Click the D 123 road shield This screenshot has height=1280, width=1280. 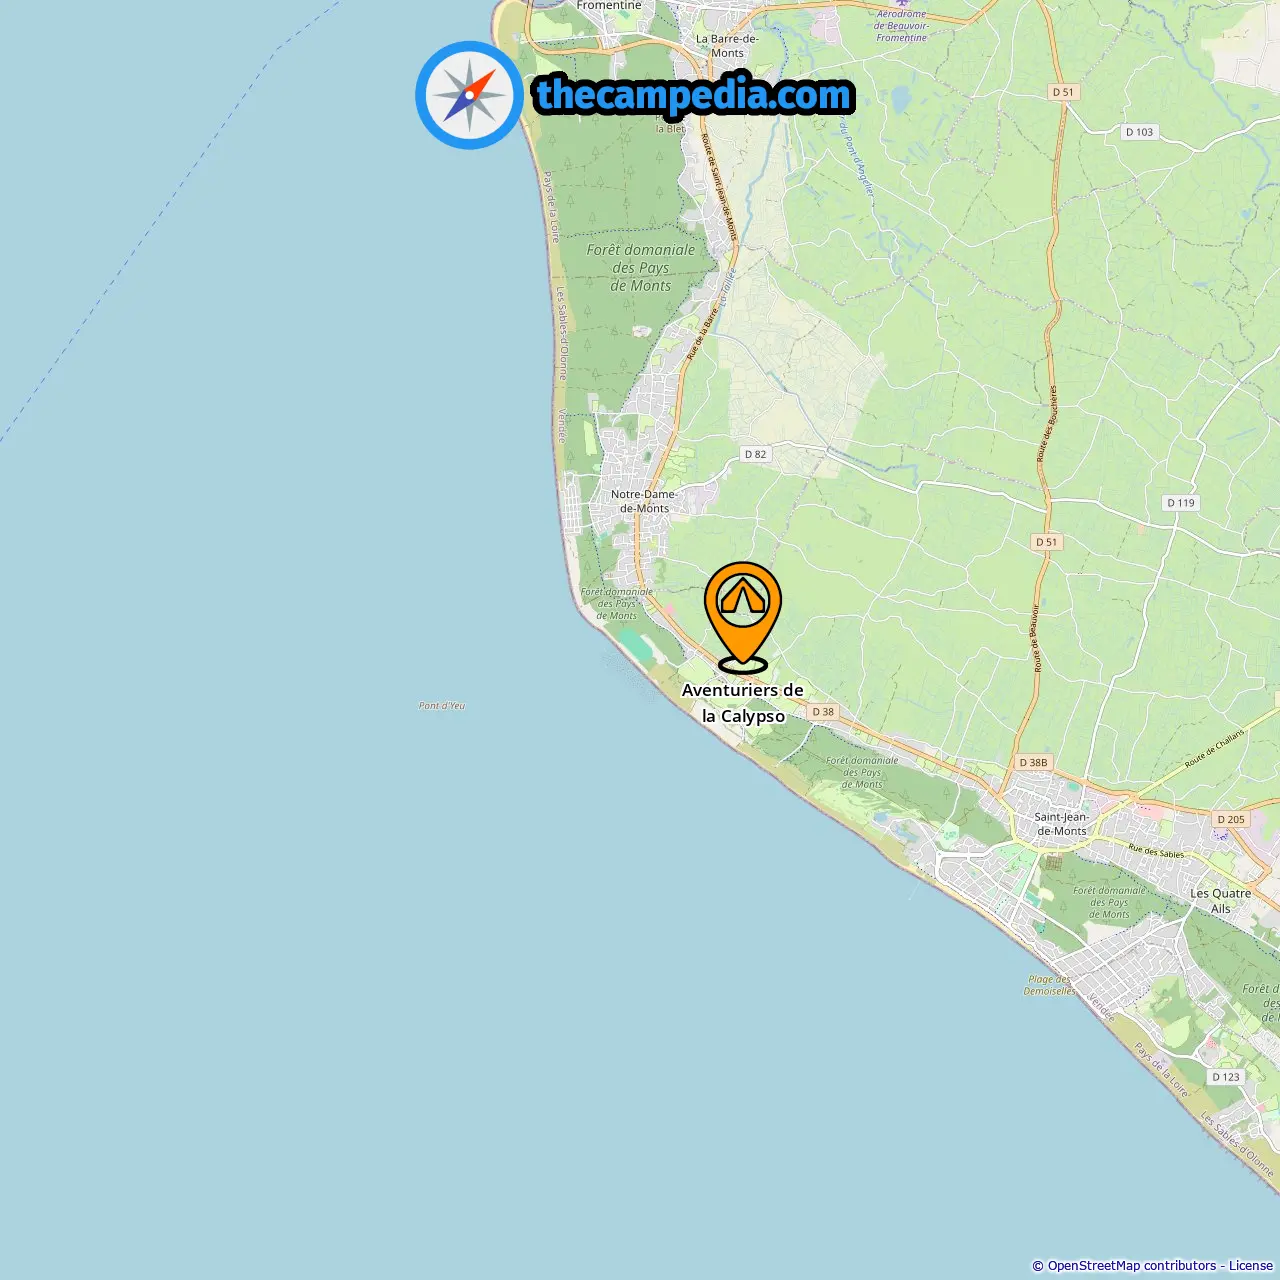tap(1225, 1077)
